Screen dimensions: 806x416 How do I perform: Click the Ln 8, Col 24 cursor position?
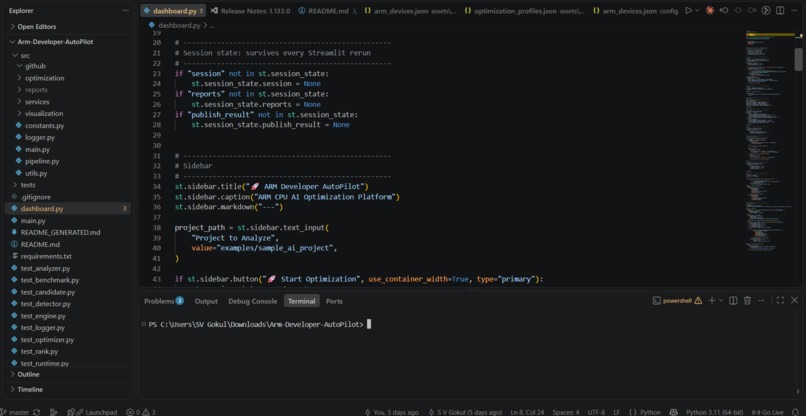(x=526, y=412)
